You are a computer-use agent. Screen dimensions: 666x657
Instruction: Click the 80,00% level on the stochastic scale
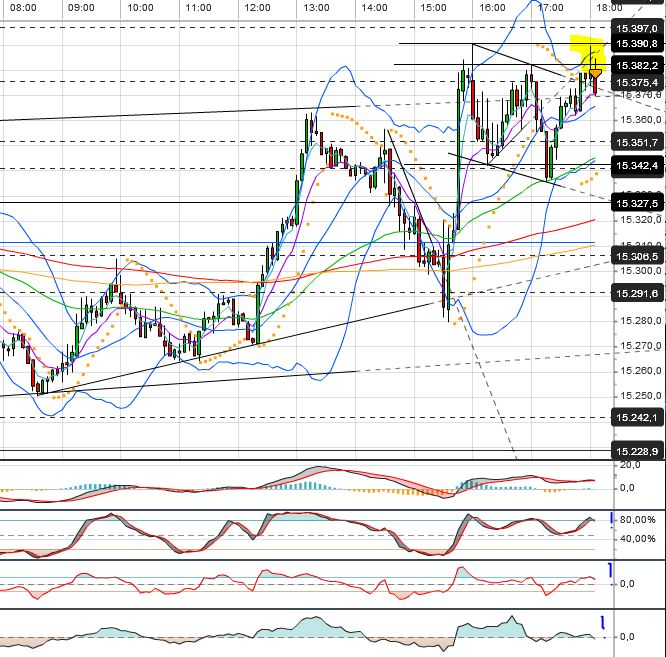point(638,520)
